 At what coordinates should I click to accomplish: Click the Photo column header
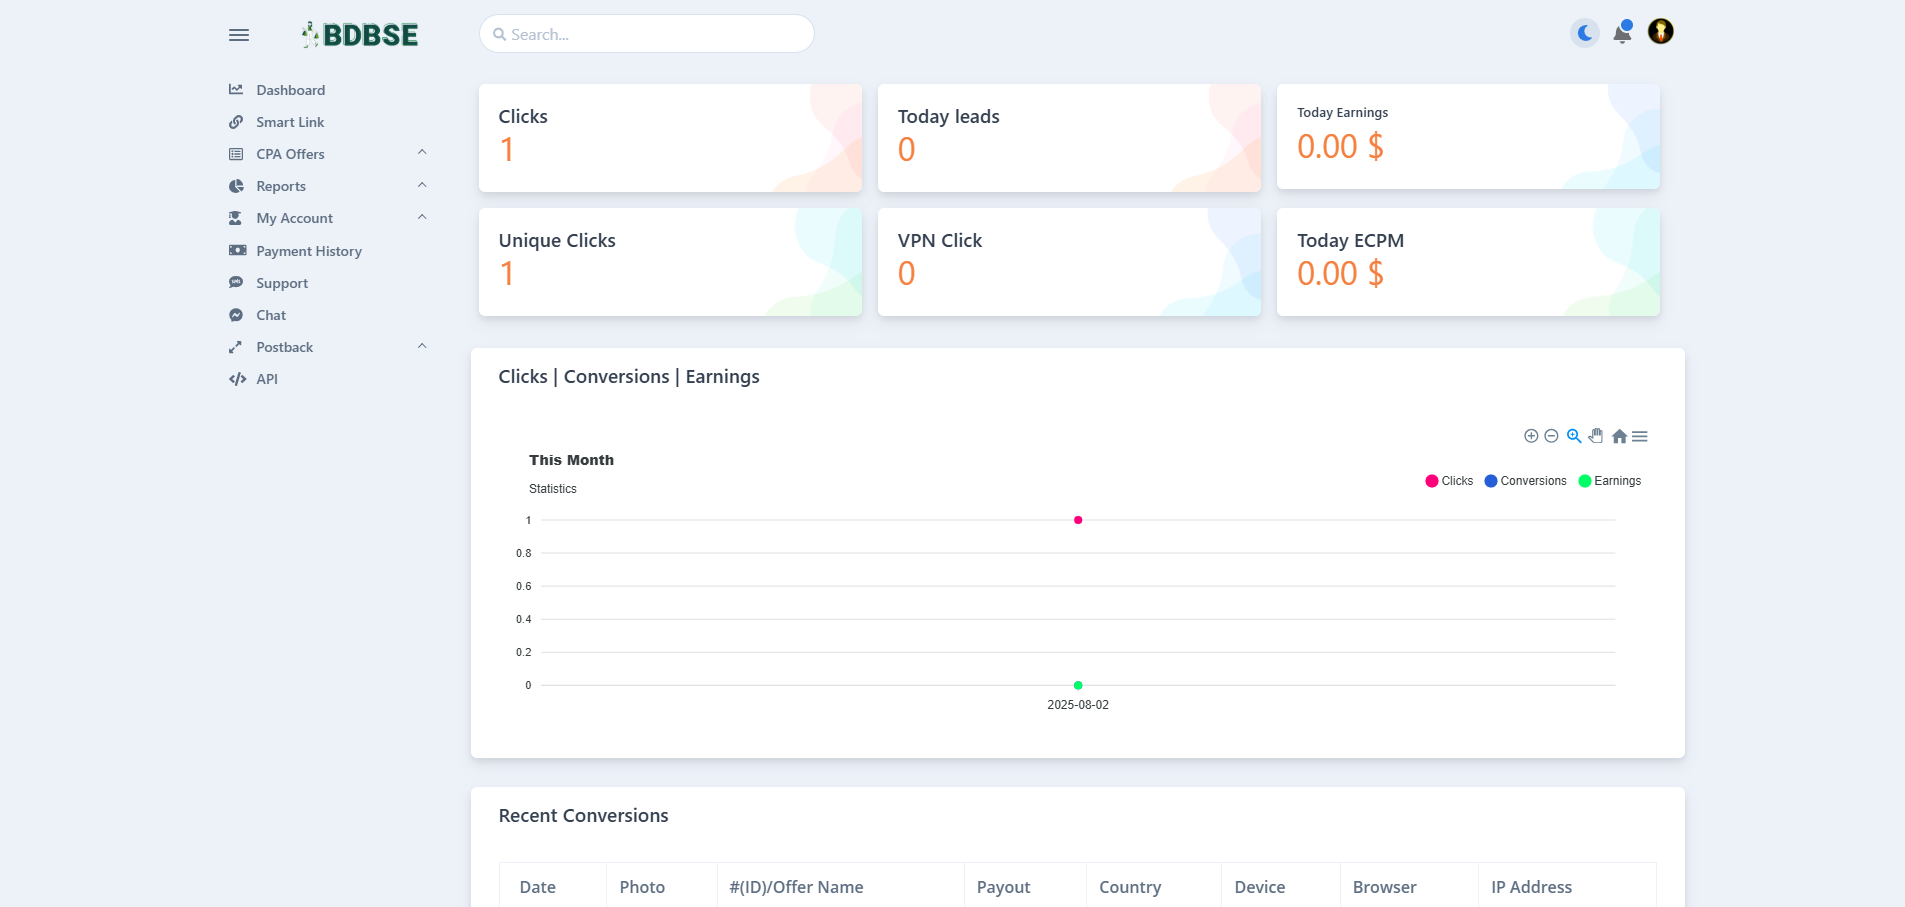click(x=642, y=887)
